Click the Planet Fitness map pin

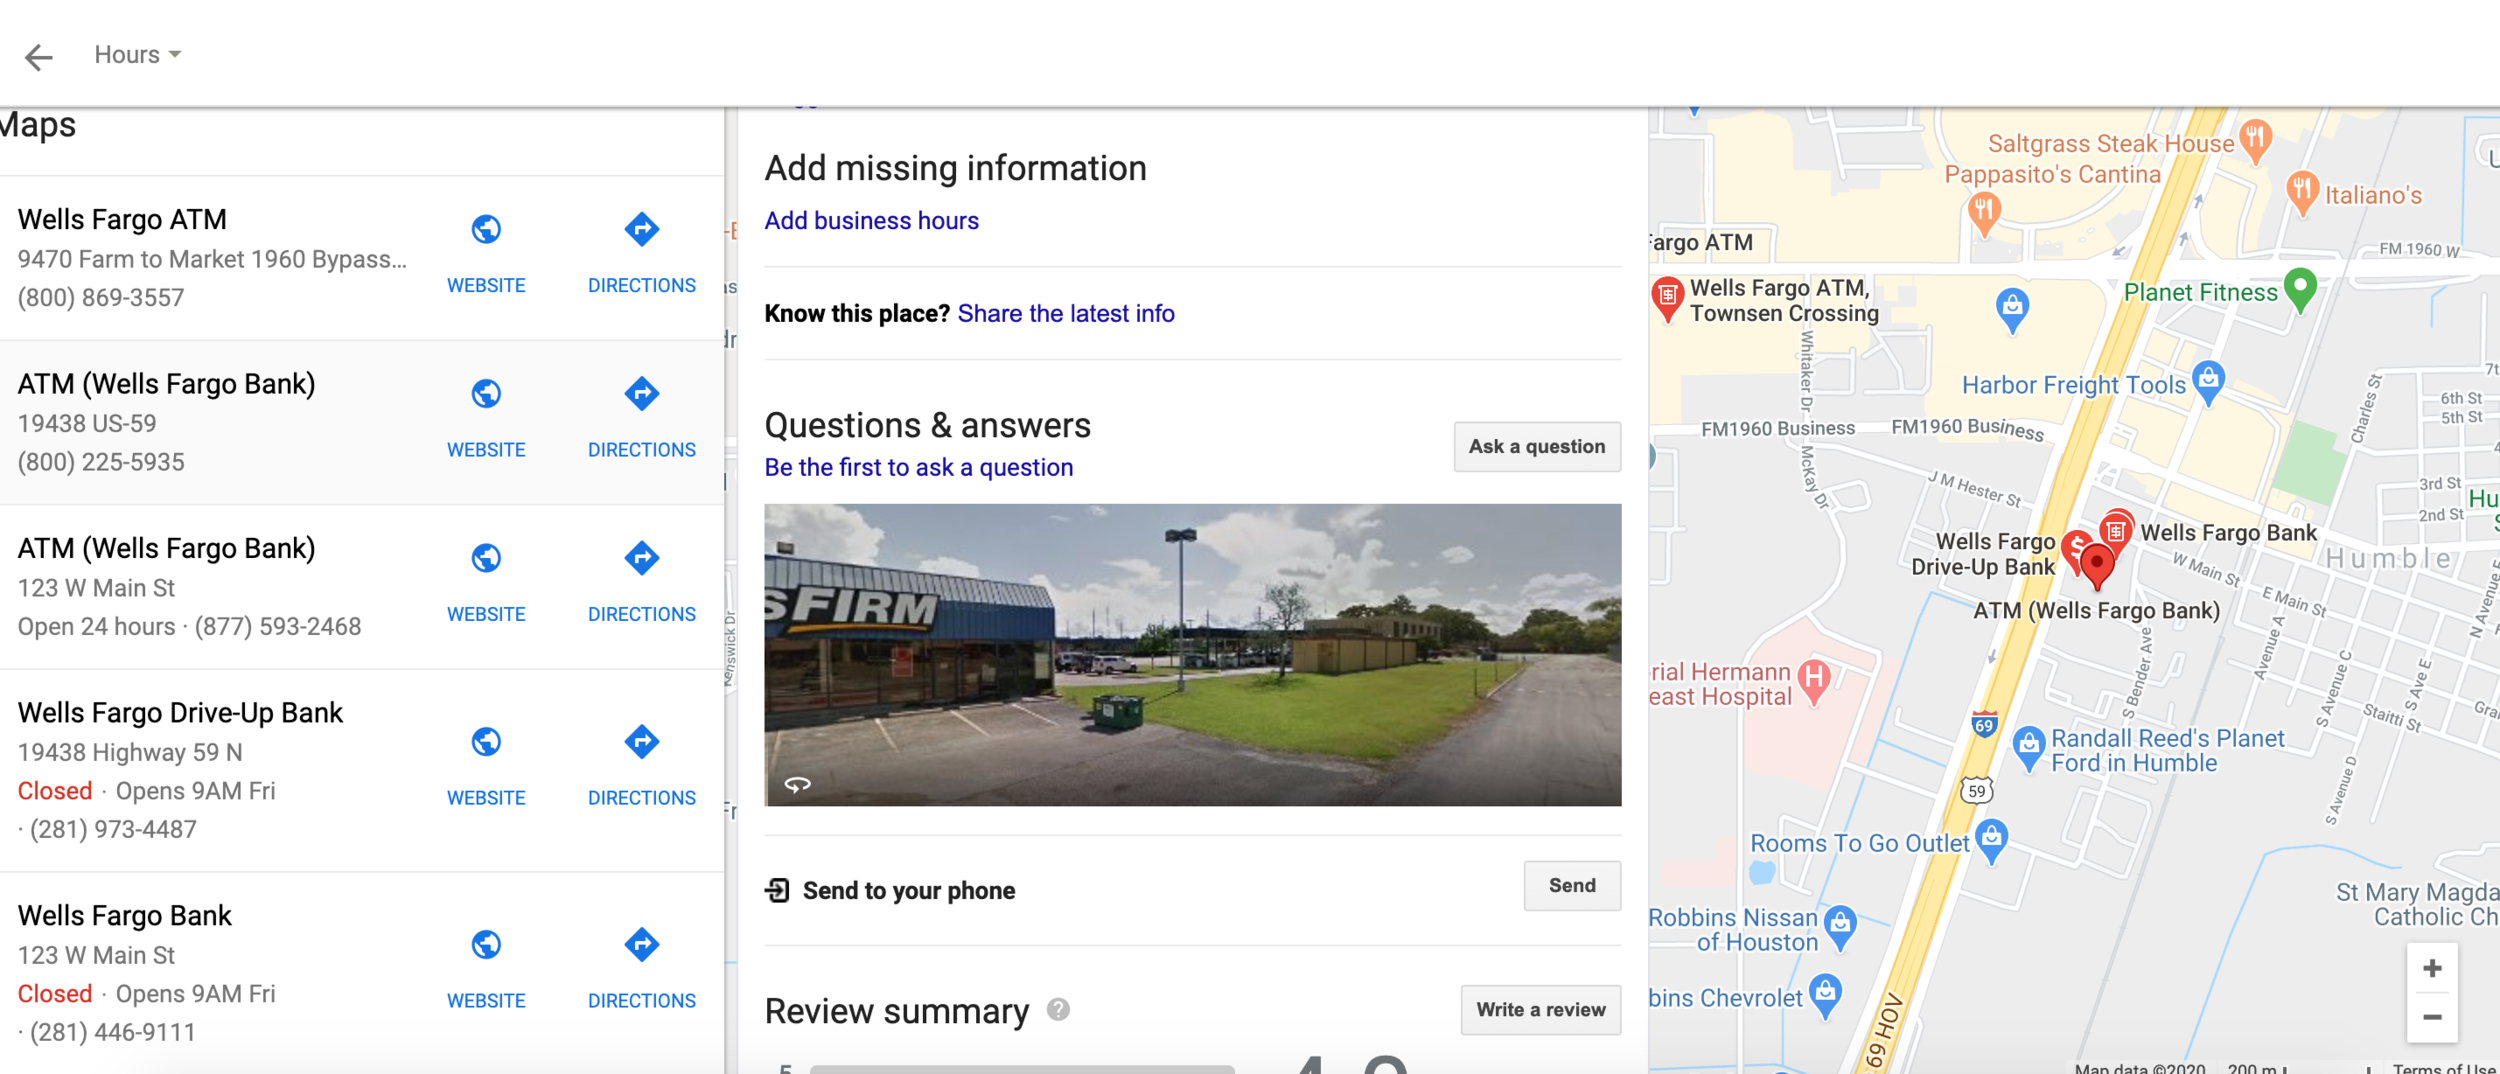tap(2300, 290)
